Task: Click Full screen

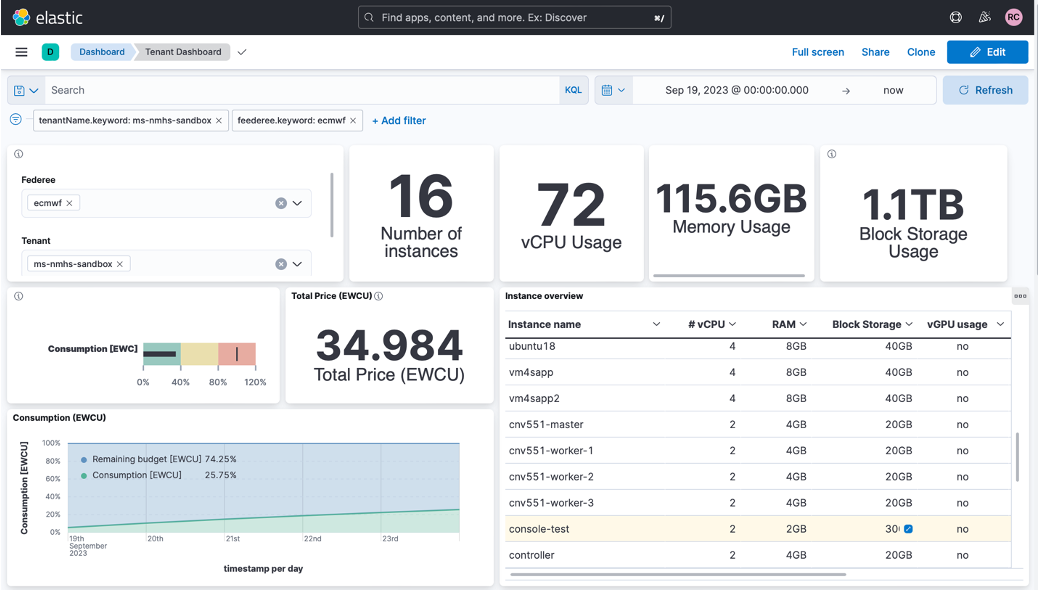Action: click(x=818, y=52)
